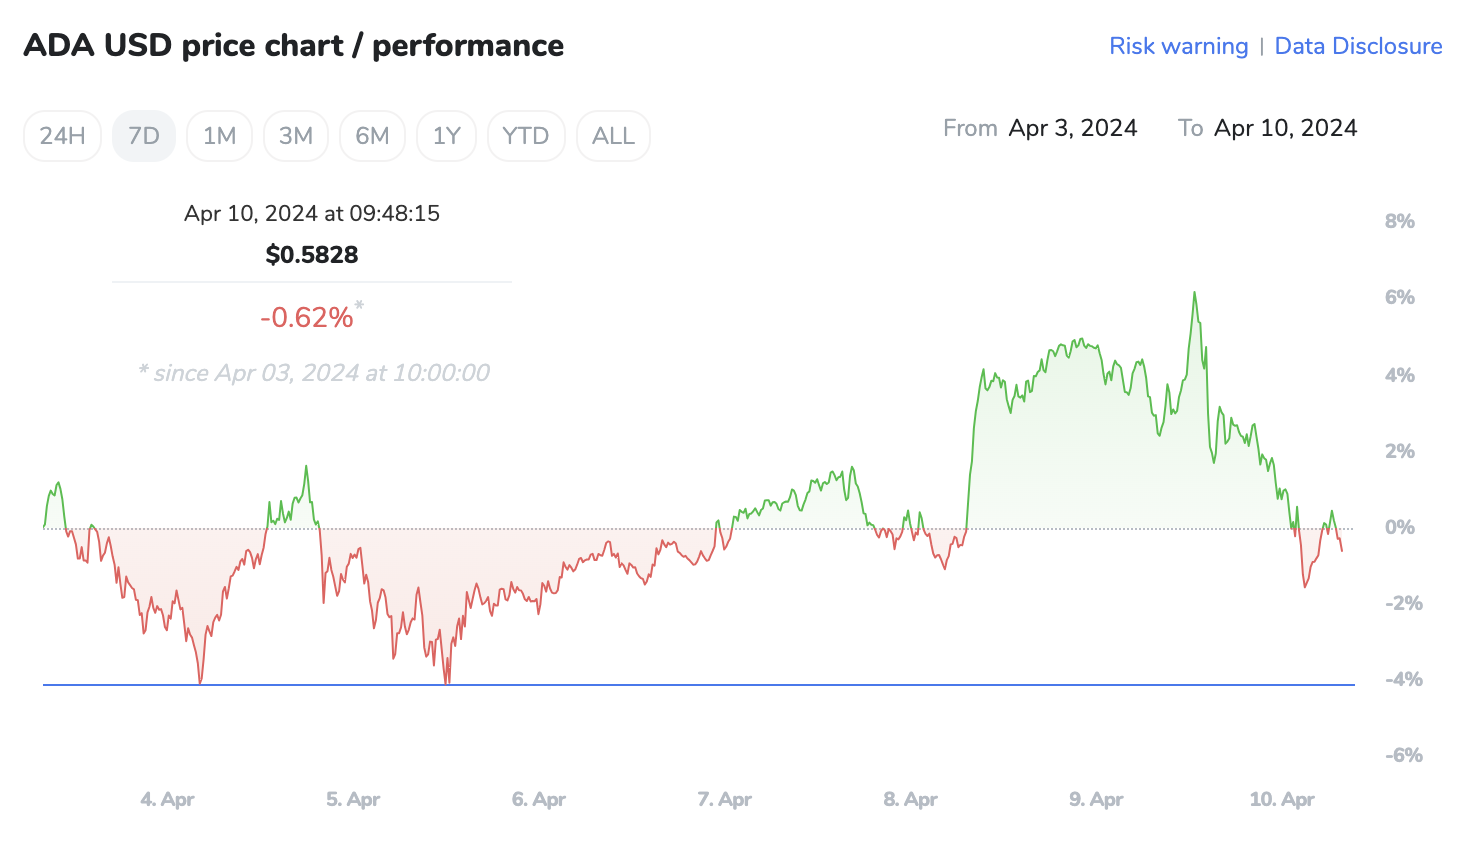Image resolution: width=1478 pixels, height=860 pixels.
Task: Edit the From date Apr 3, 2024
Action: [1073, 128]
